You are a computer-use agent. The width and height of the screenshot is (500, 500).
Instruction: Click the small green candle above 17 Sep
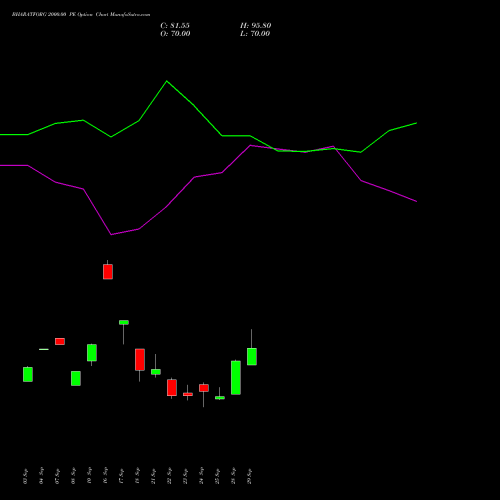[x=124, y=322]
